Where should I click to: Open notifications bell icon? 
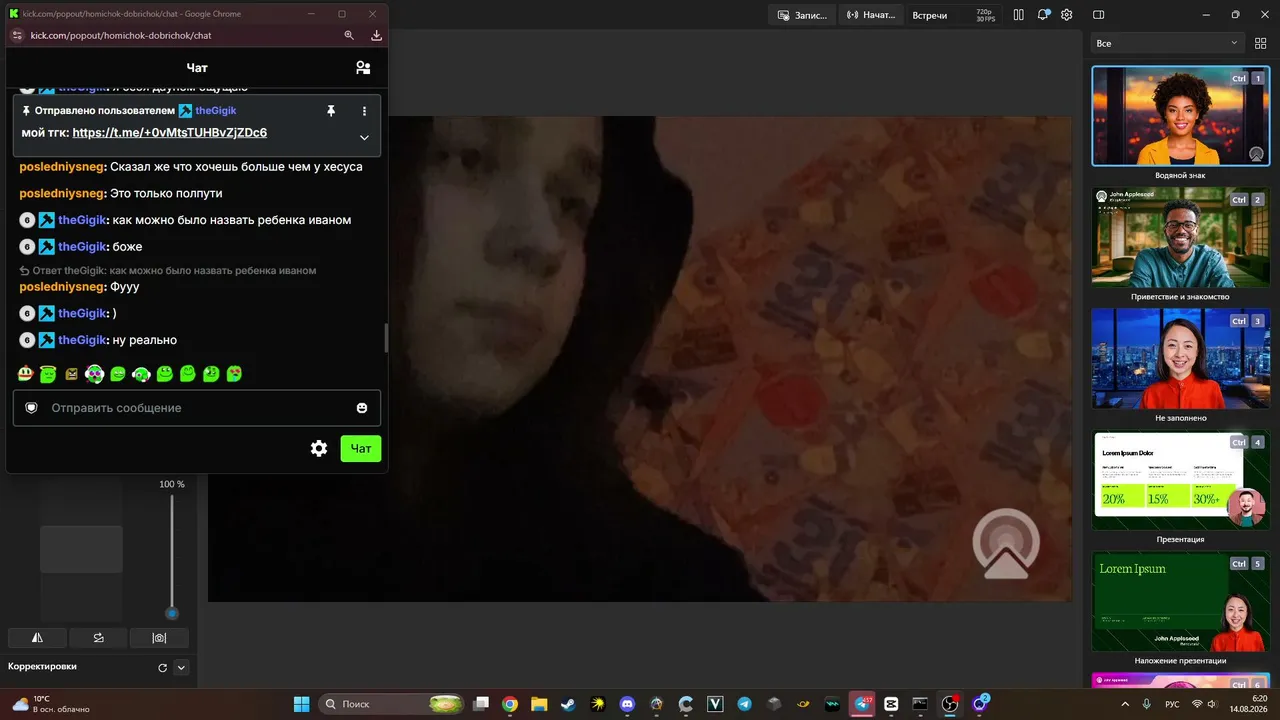1043,15
